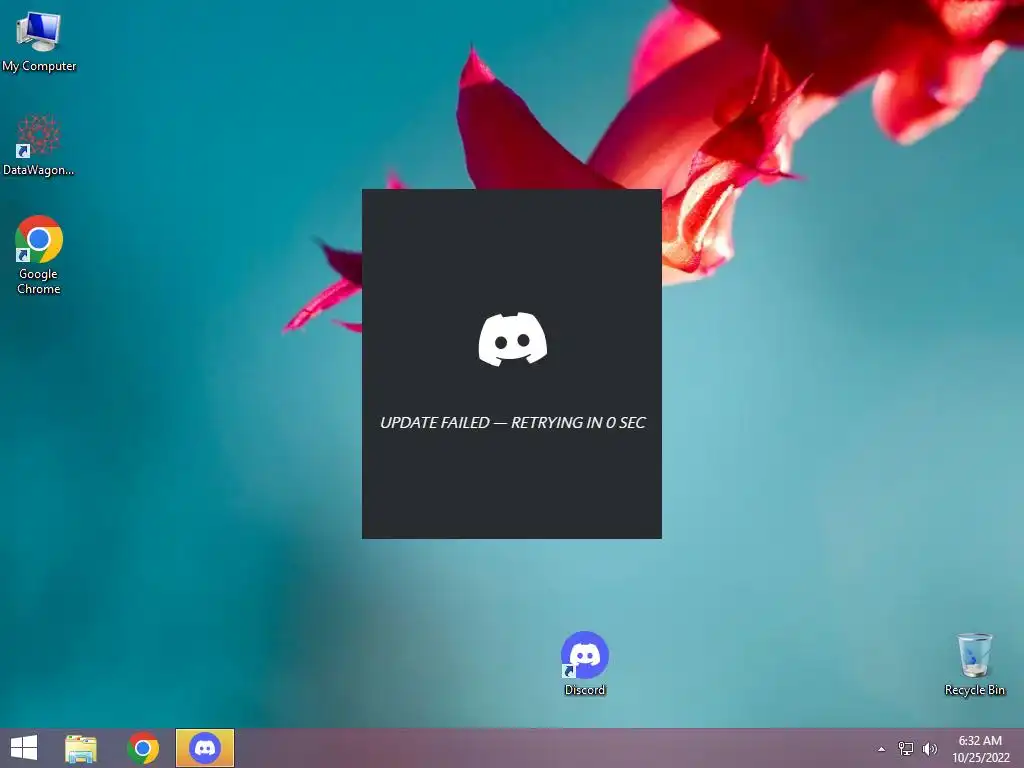Select the Google Chrome desktop shortcut
This screenshot has width=1024, height=768.
[39, 255]
